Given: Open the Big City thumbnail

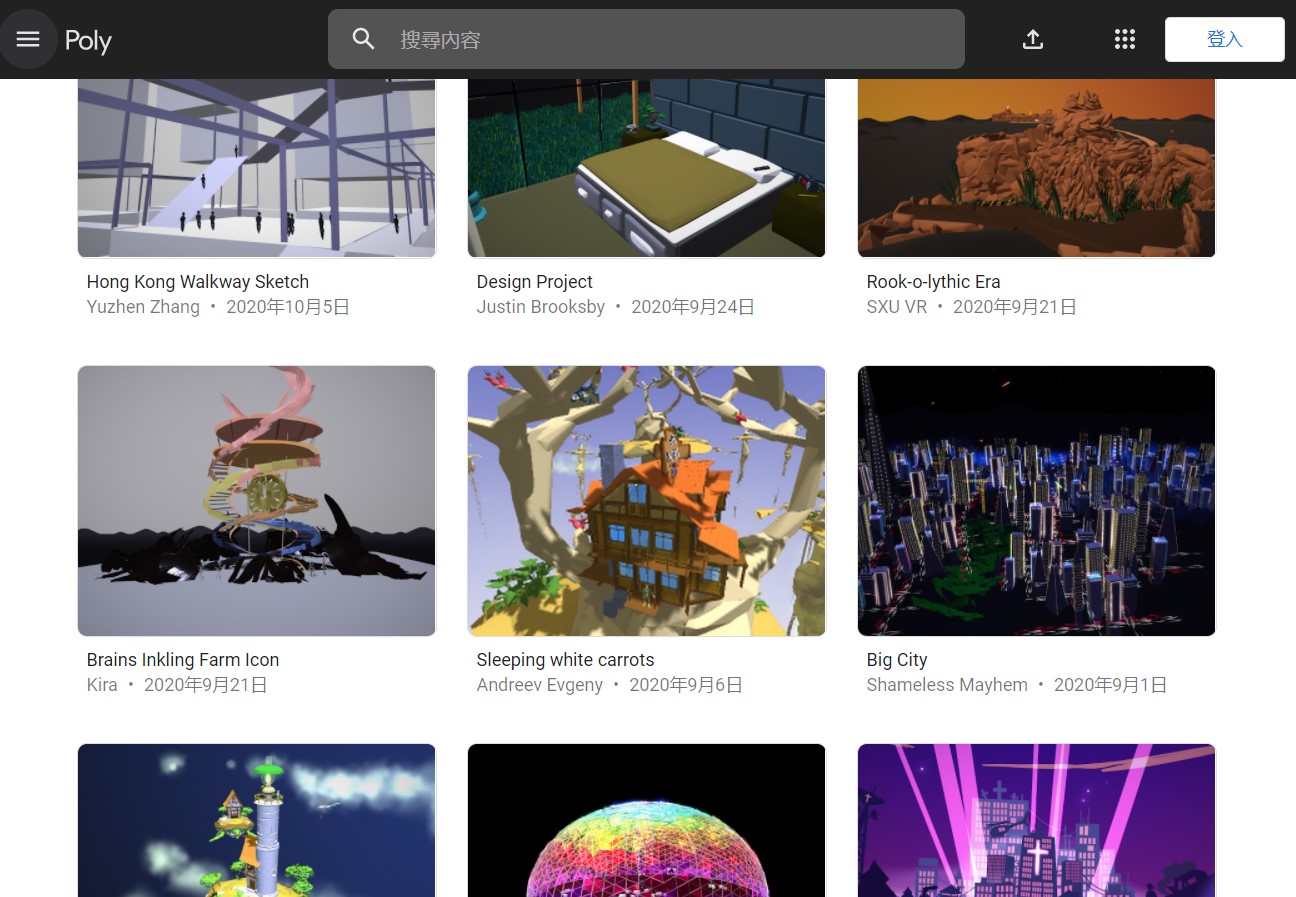Looking at the screenshot, I should (1036, 500).
